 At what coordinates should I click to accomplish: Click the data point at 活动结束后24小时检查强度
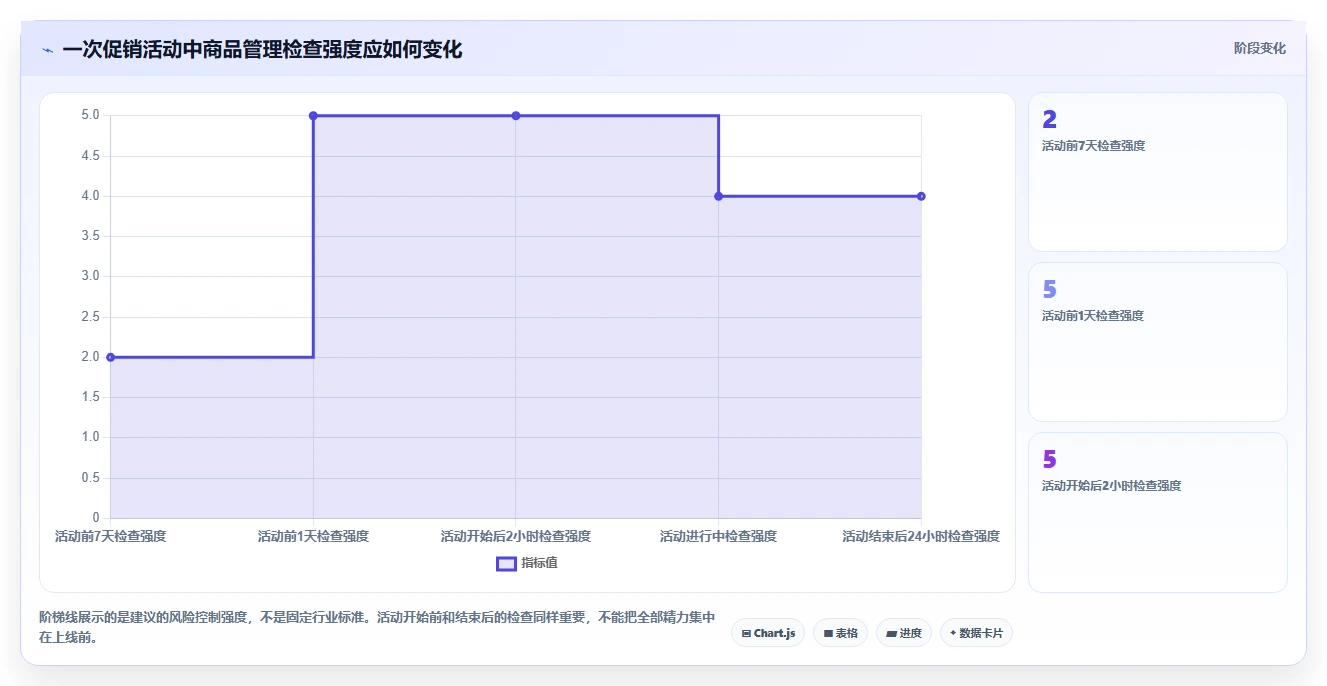click(x=921, y=196)
